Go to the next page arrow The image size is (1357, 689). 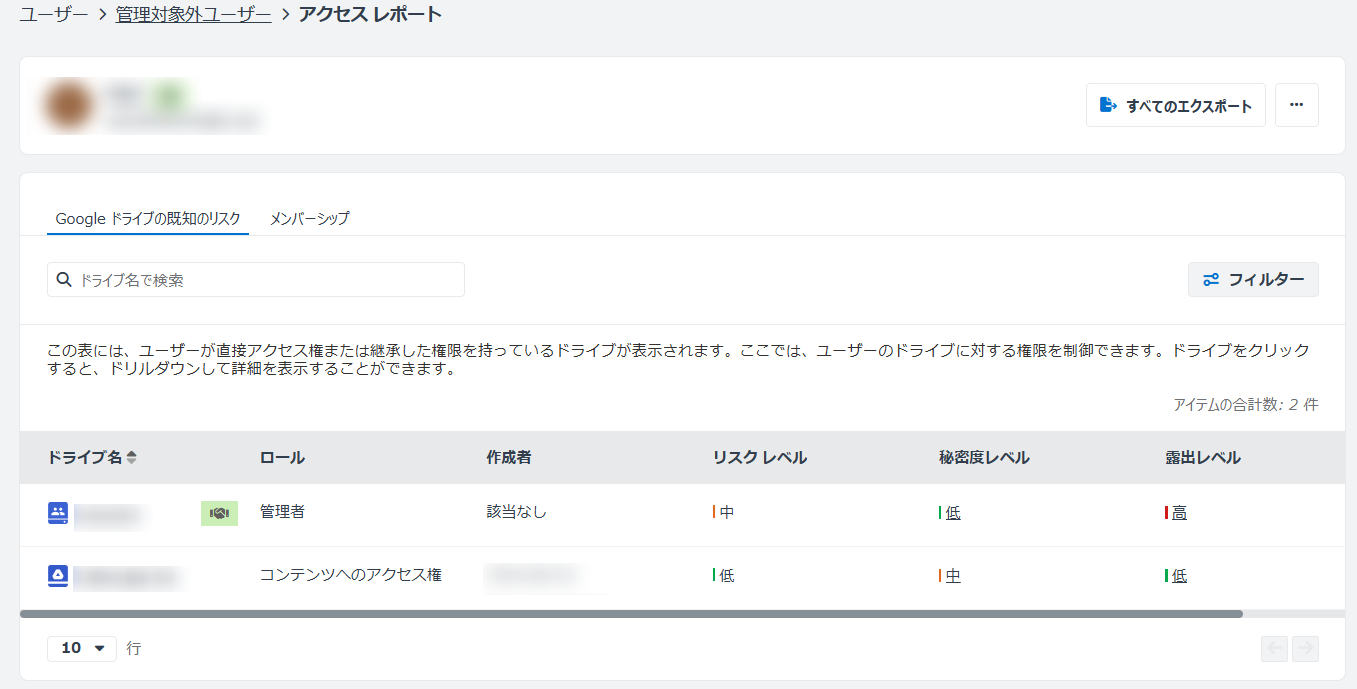pyautogui.click(x=1305, y=648)
